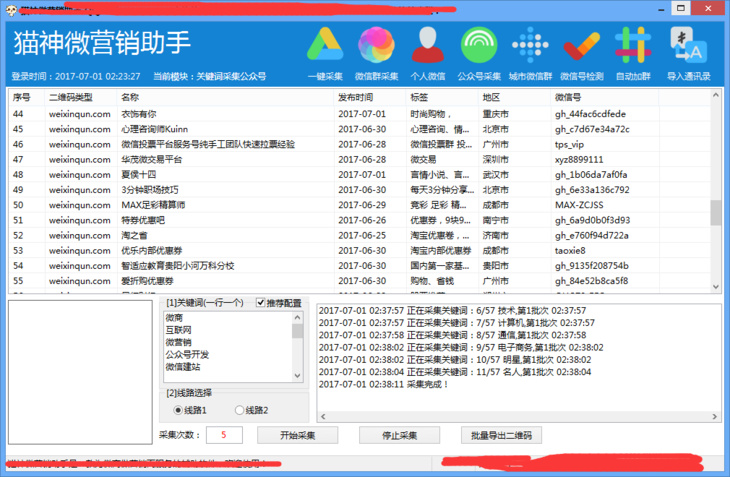The image size is (730, 477).
Task: Open the 自动加群 hashtag icon
Action: 633,44
